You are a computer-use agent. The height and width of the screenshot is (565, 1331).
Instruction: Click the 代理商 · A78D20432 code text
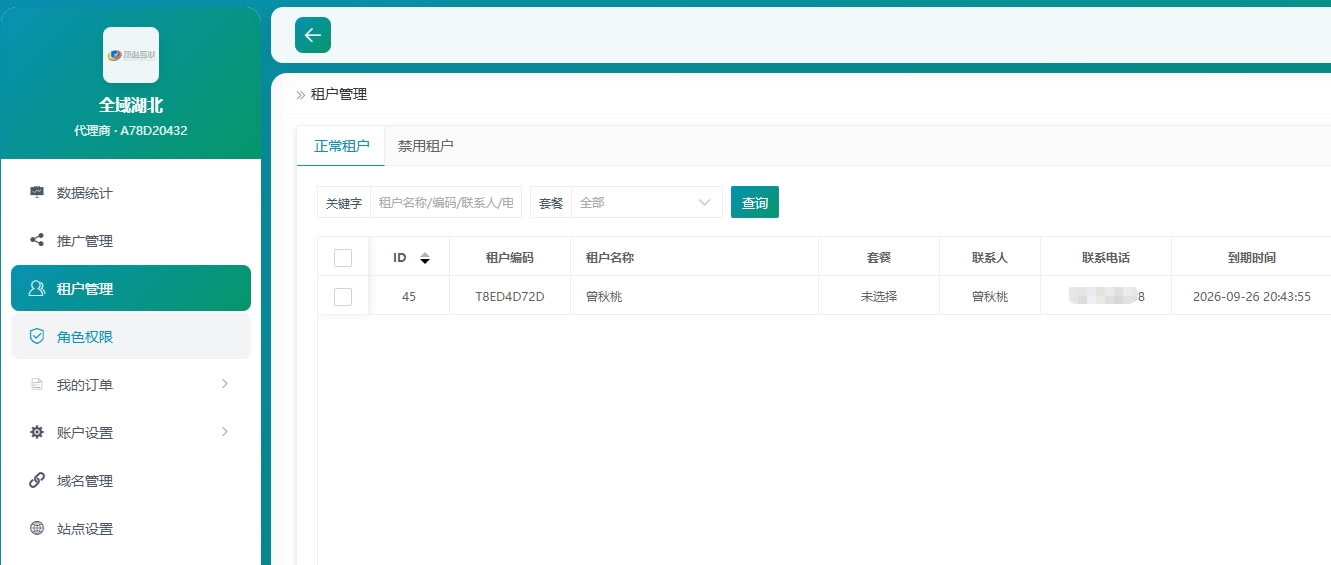click(131, 131)
